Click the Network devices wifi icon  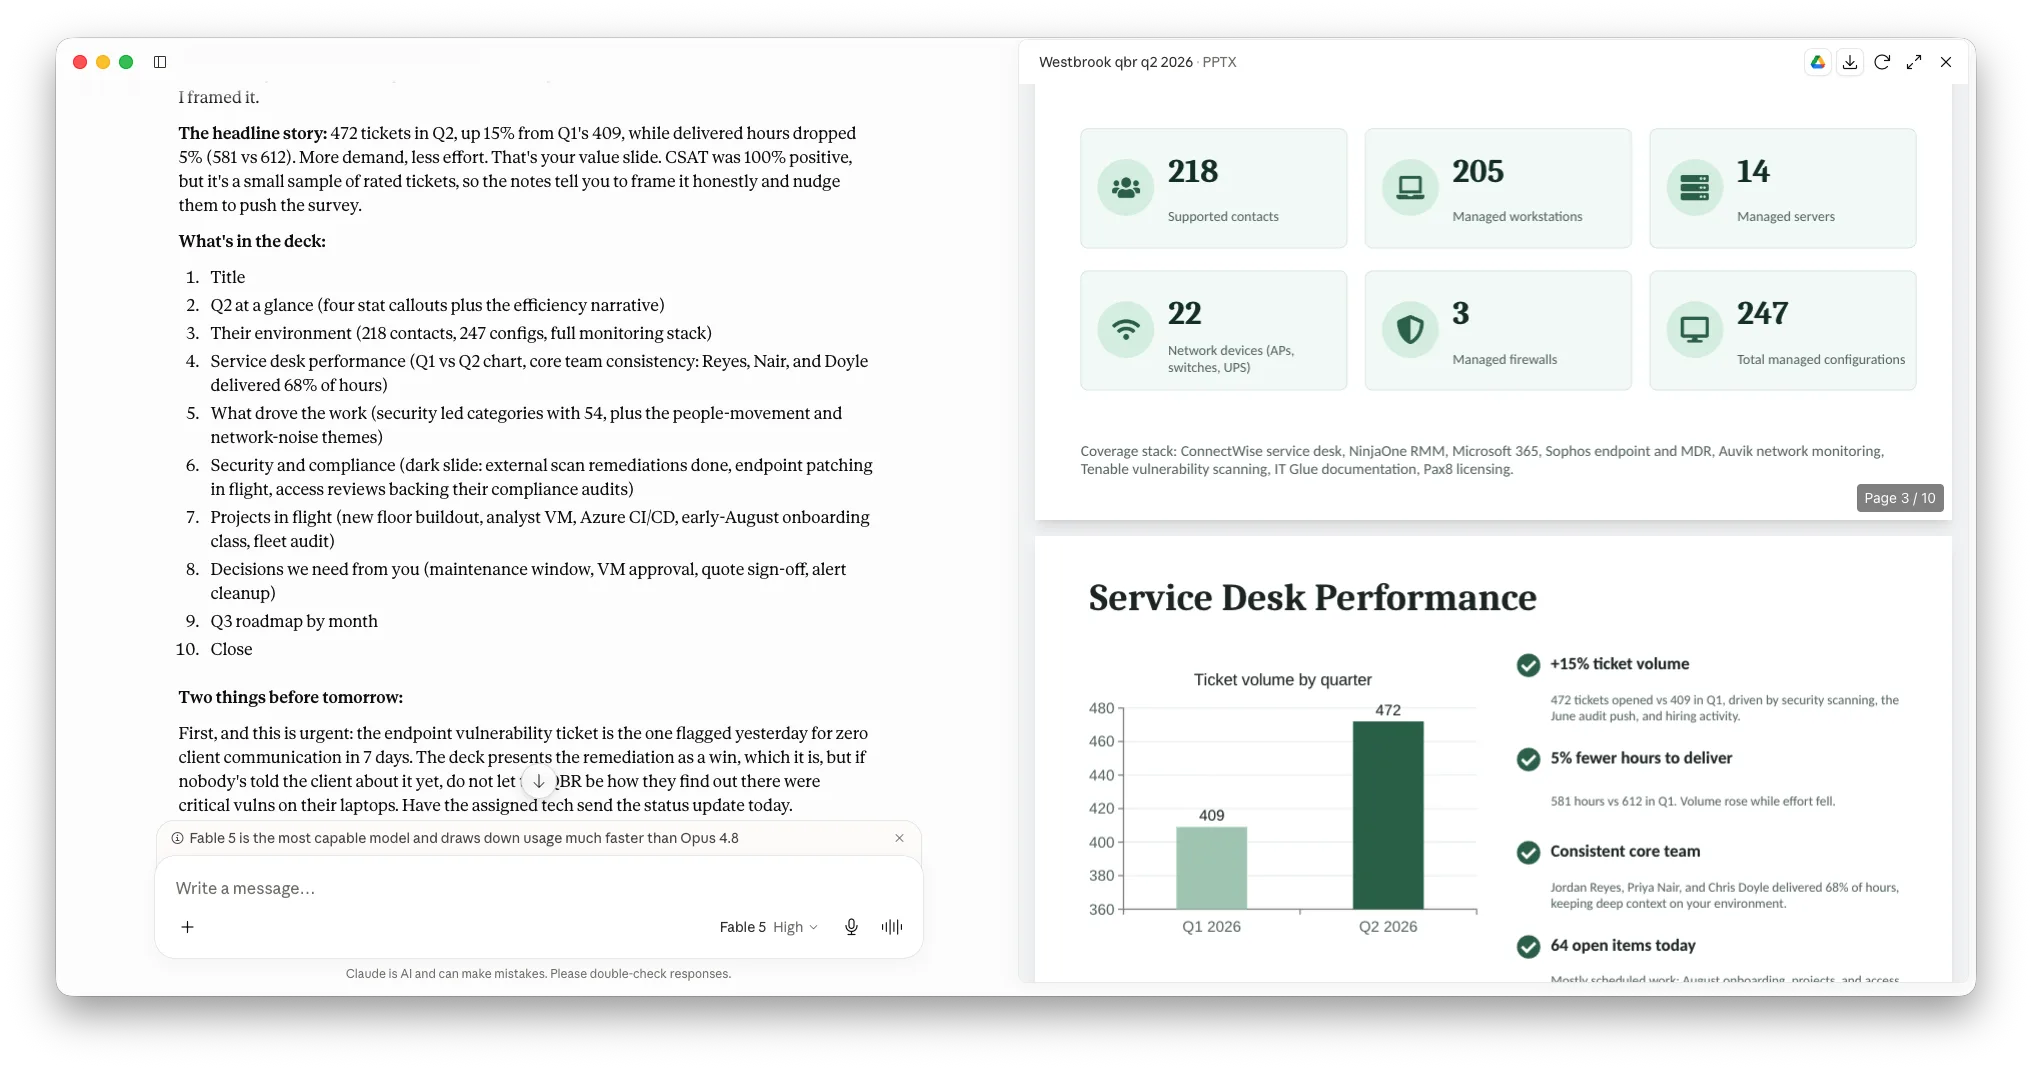pos(1126,330)
